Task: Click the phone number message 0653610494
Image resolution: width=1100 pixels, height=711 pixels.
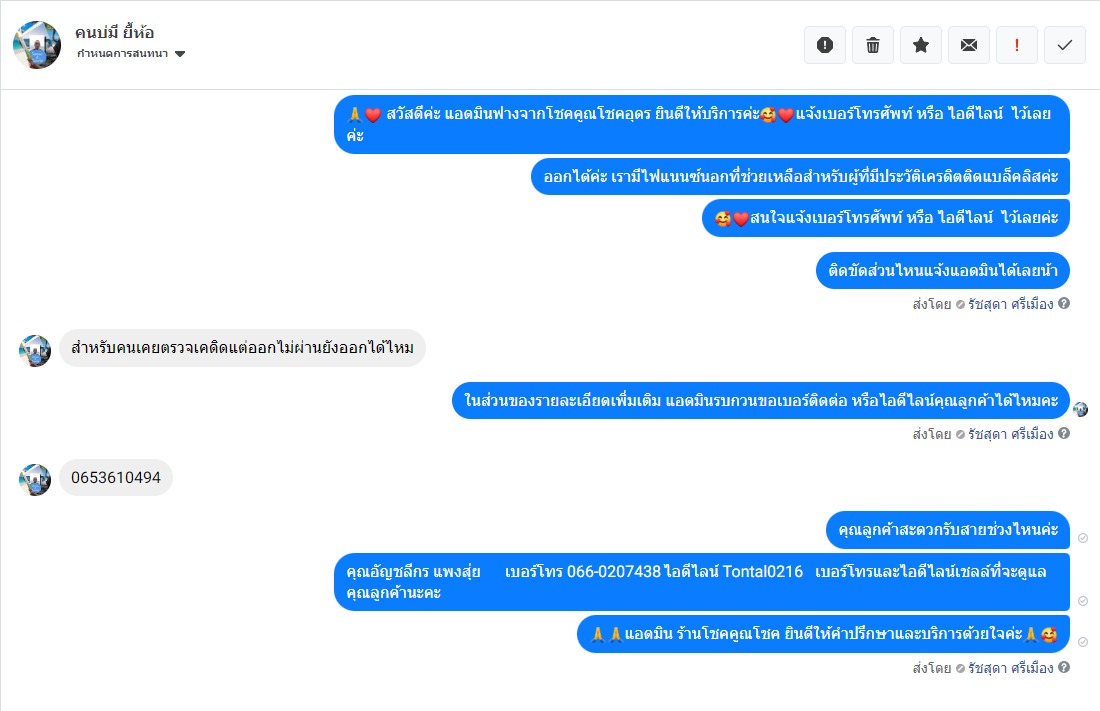Action: pyautogui.click(x=116, y=477)
